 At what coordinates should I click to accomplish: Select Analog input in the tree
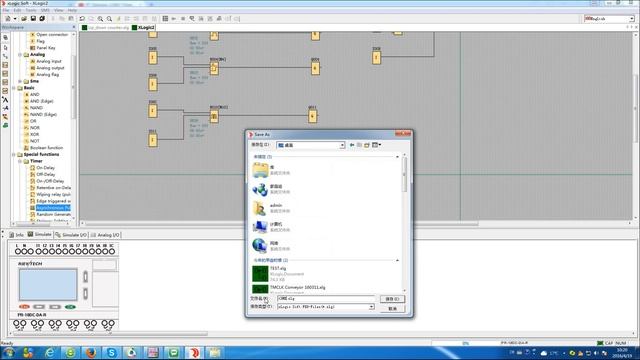(x=49, y=61)
